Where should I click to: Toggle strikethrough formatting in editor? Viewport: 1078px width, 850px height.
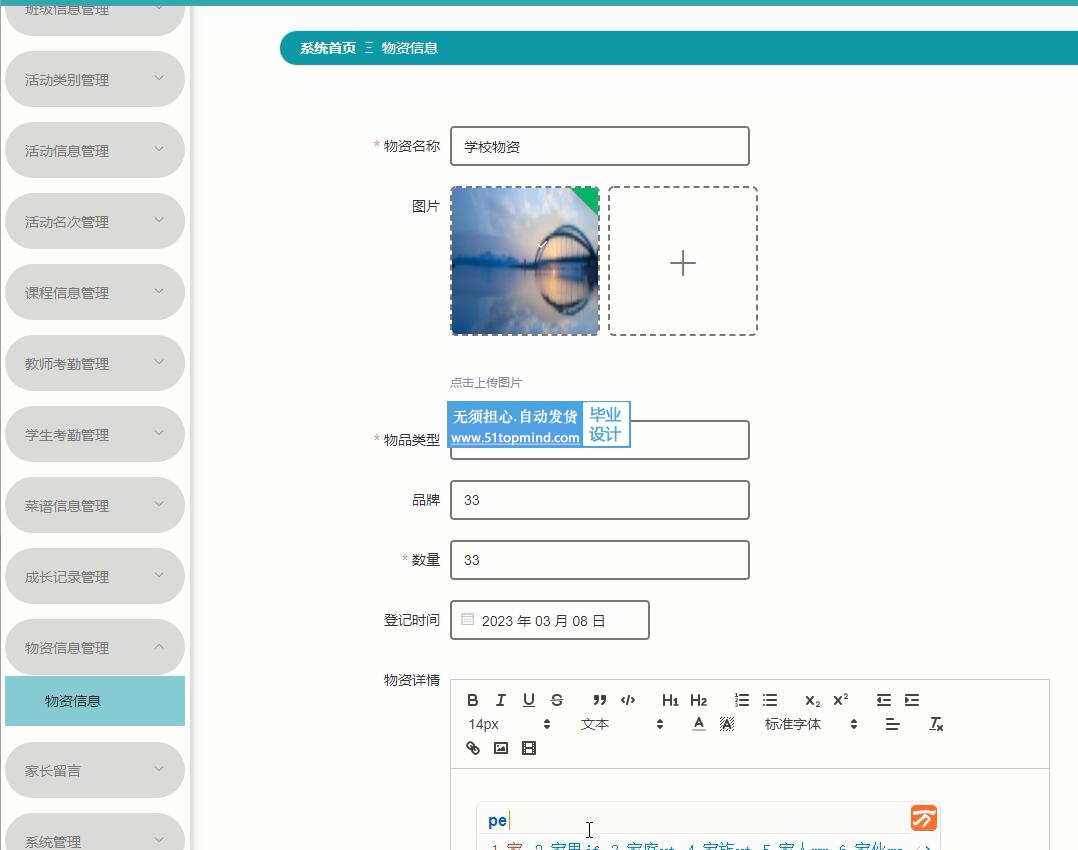[557, 700]
